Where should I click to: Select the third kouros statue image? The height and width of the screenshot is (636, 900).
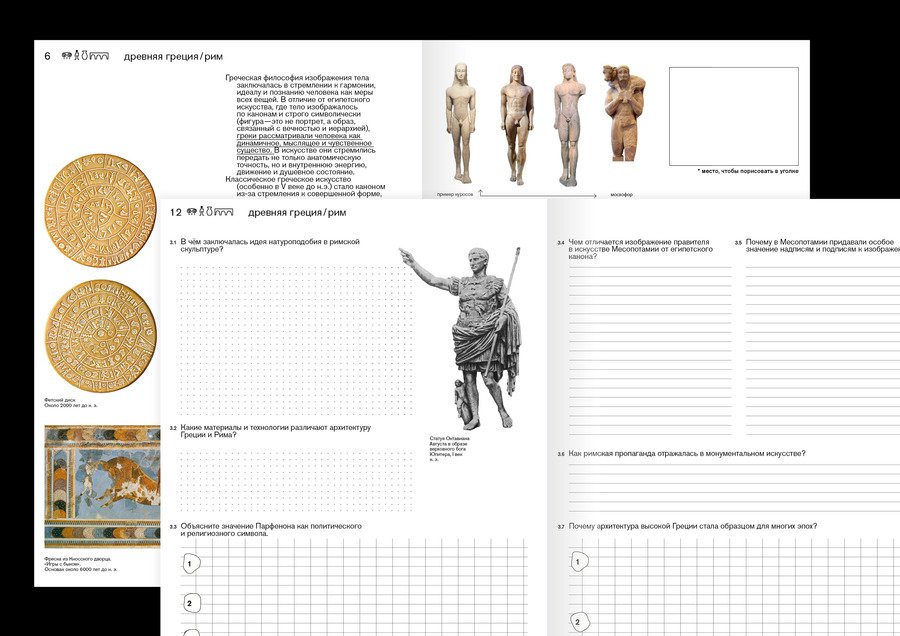568,124
